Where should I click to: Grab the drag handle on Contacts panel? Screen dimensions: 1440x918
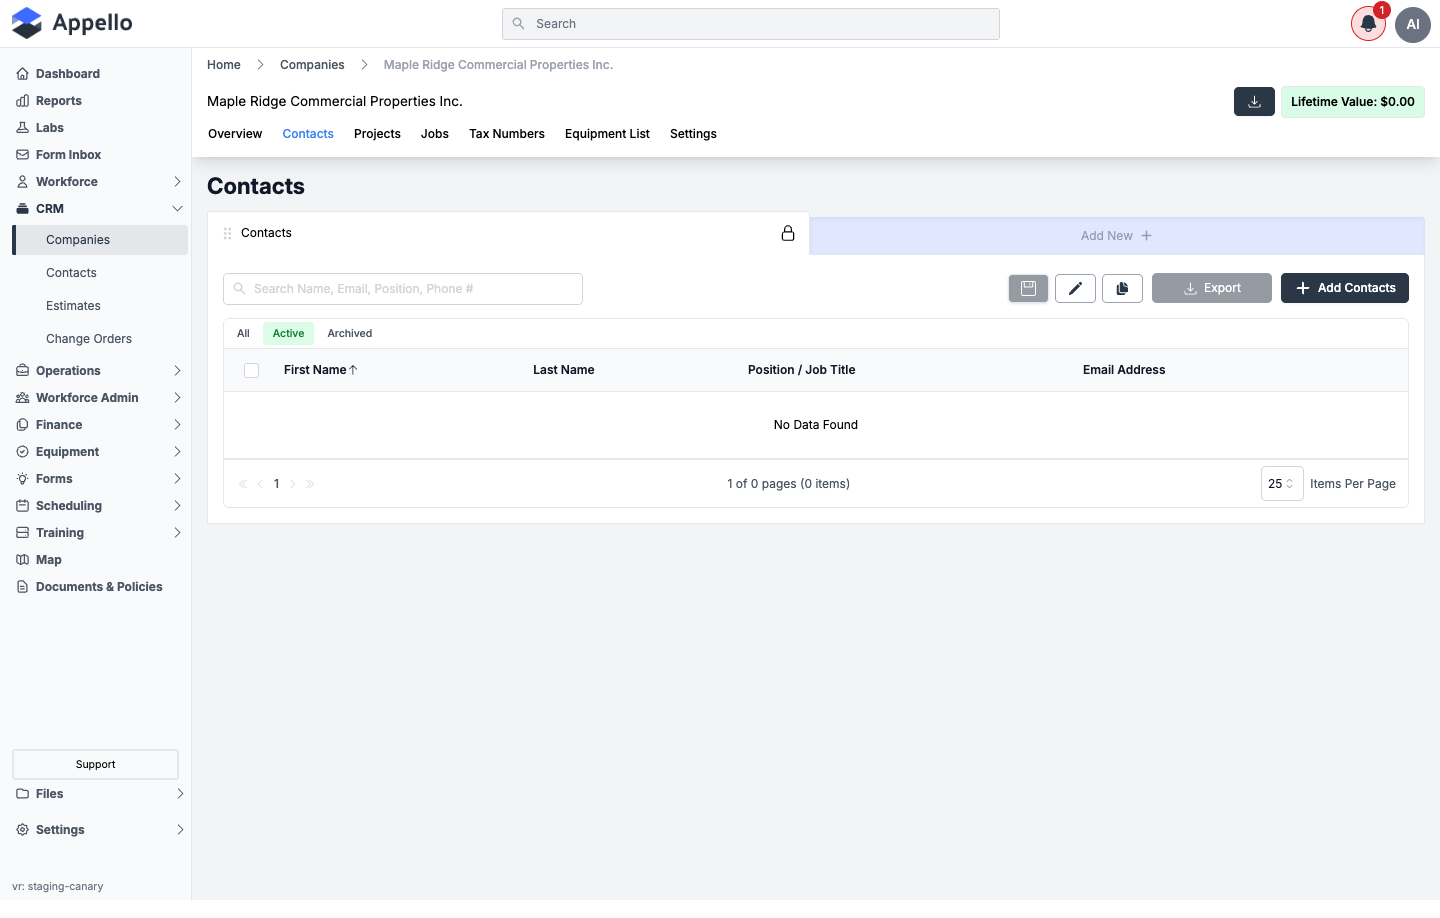[x=227, y=233]
